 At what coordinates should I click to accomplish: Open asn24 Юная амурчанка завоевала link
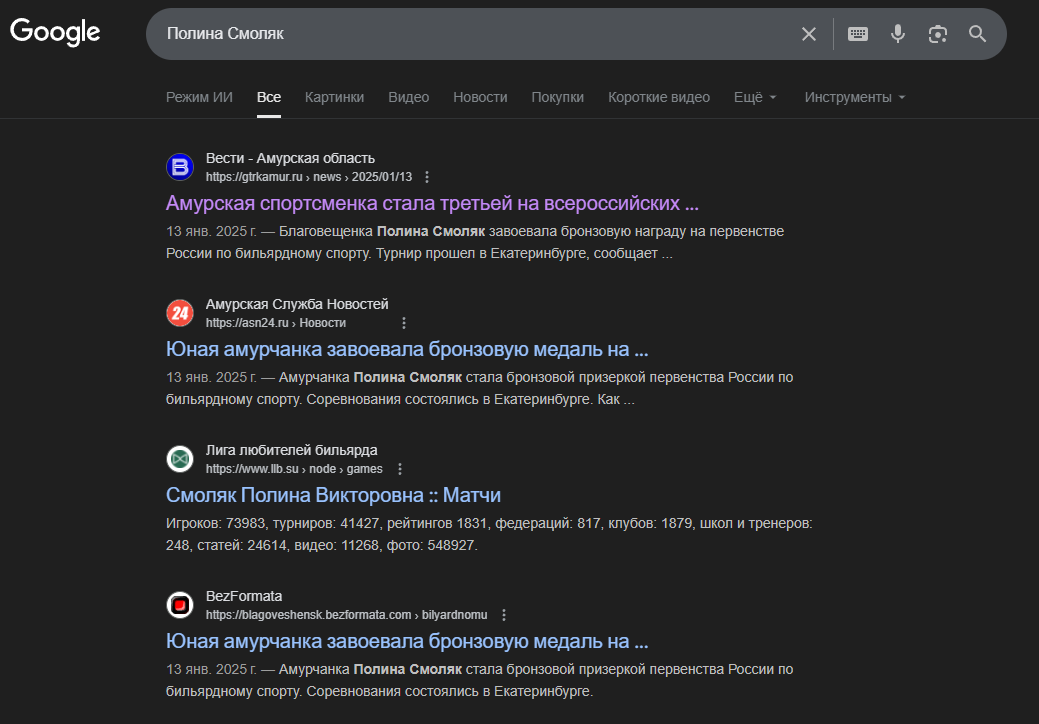[x=407, y=348]
